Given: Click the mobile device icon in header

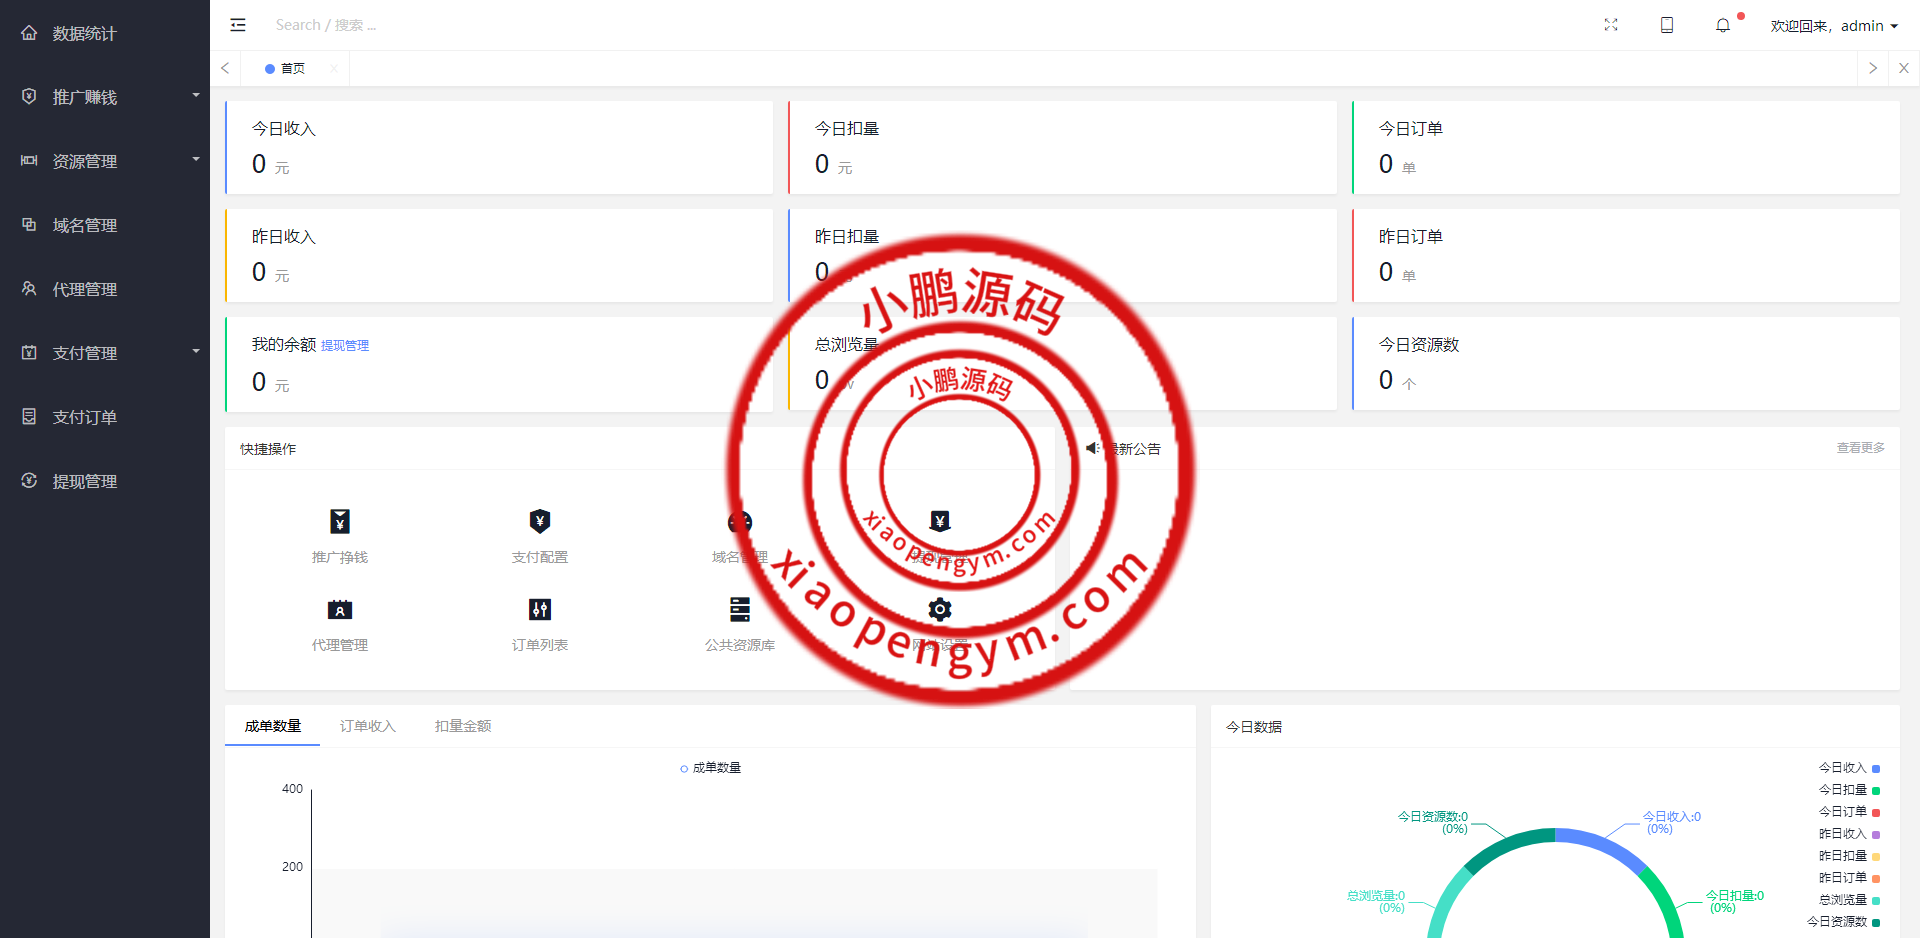Looking at the screenshot, I should pos(1667,25).
